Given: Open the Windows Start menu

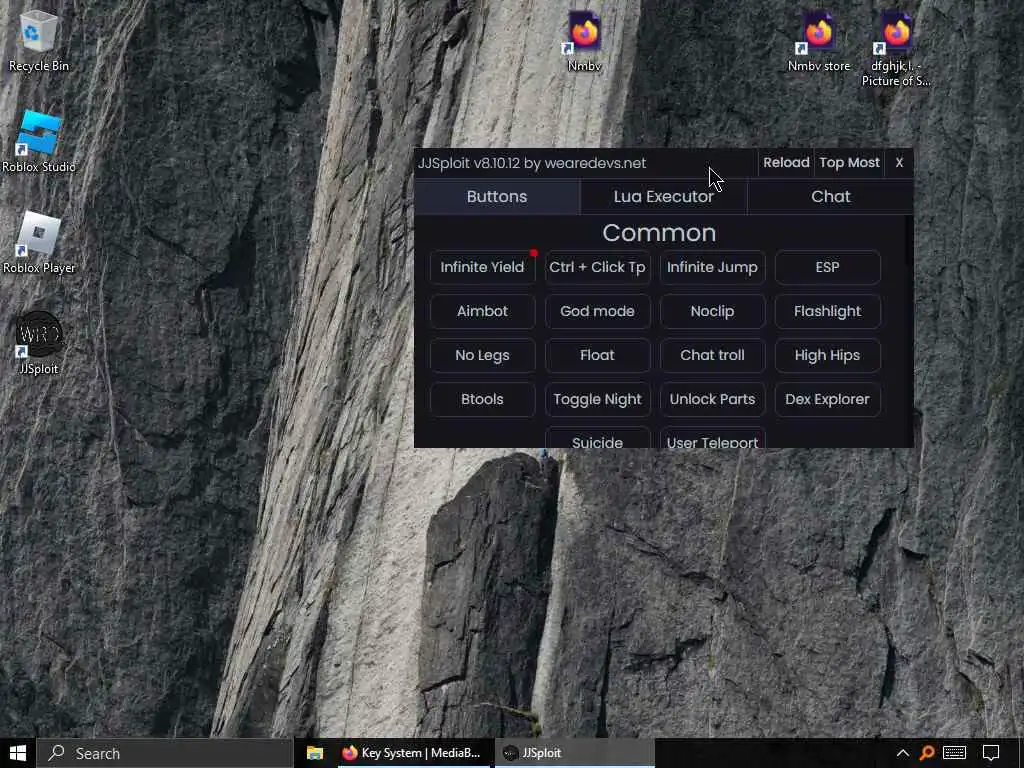Looking at the screenshot, I should (x=18, y=753).
